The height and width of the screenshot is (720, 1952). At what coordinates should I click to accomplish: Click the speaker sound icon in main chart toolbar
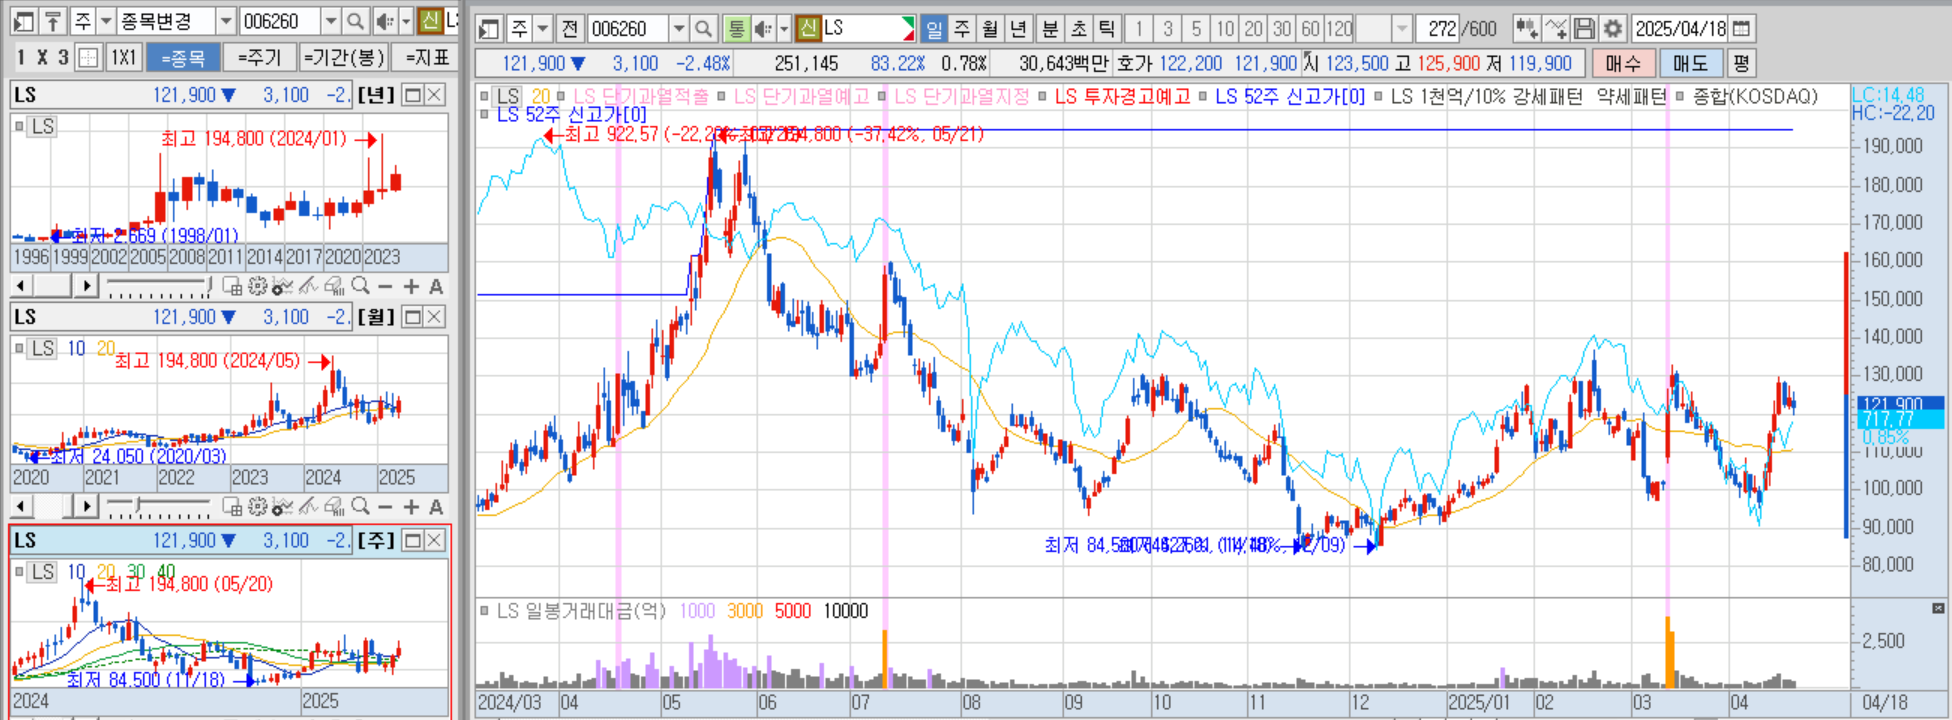[763, 29]
